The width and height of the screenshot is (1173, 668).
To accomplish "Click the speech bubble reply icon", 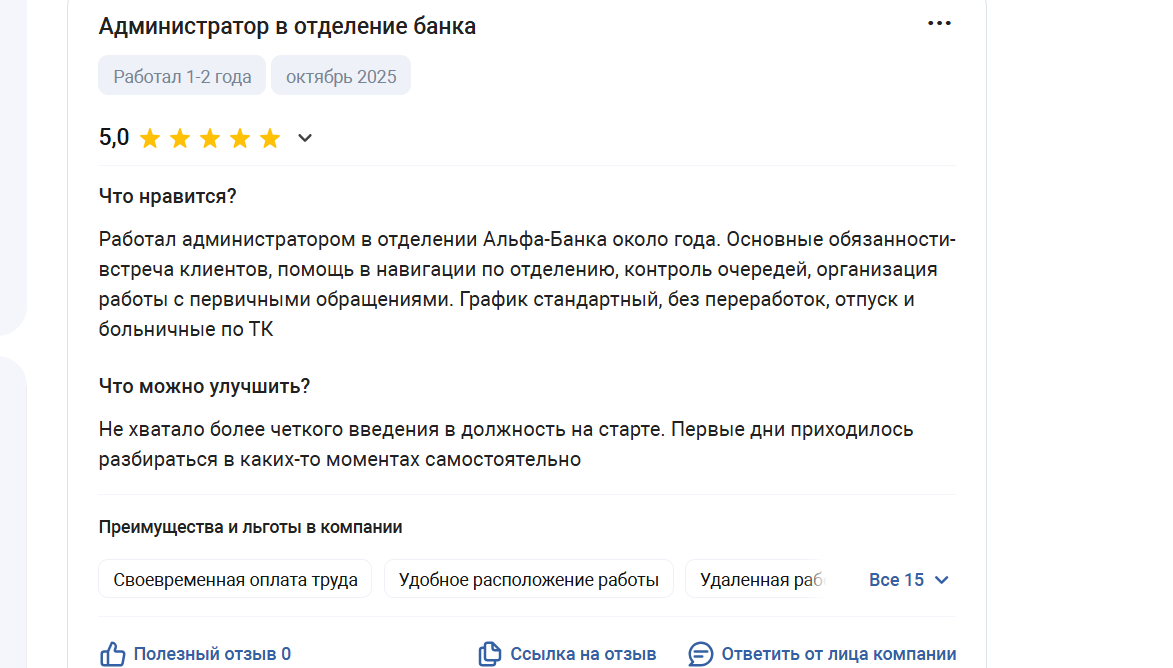I will point(700,654).
